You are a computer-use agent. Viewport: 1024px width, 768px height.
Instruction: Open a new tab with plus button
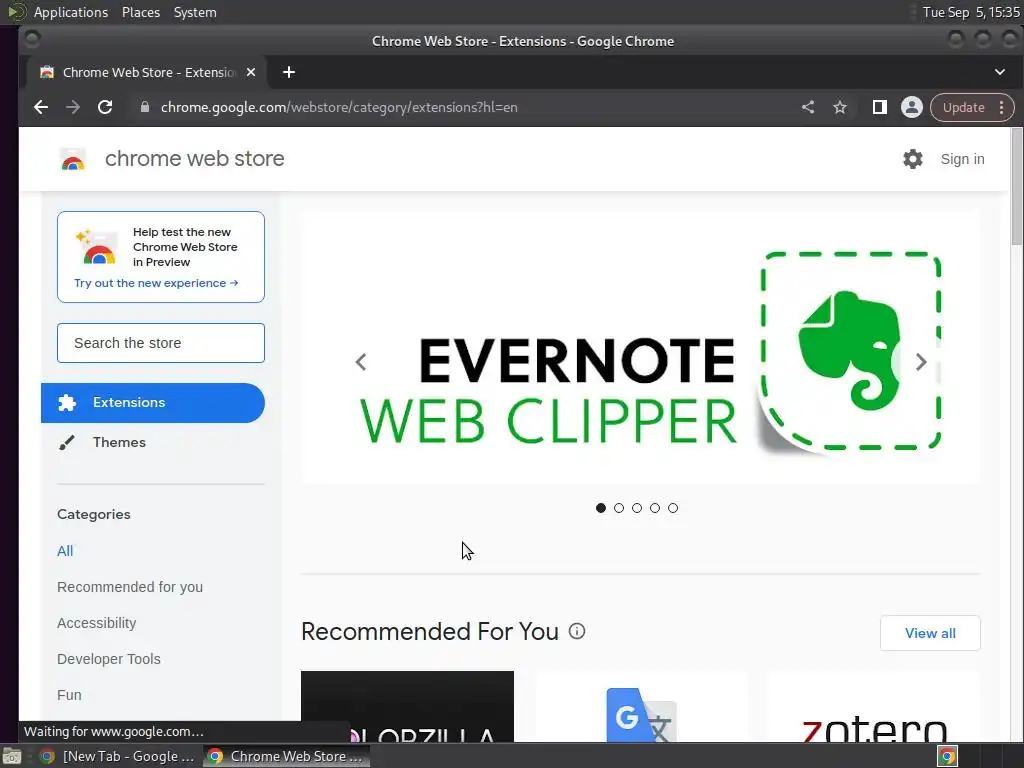289,72
